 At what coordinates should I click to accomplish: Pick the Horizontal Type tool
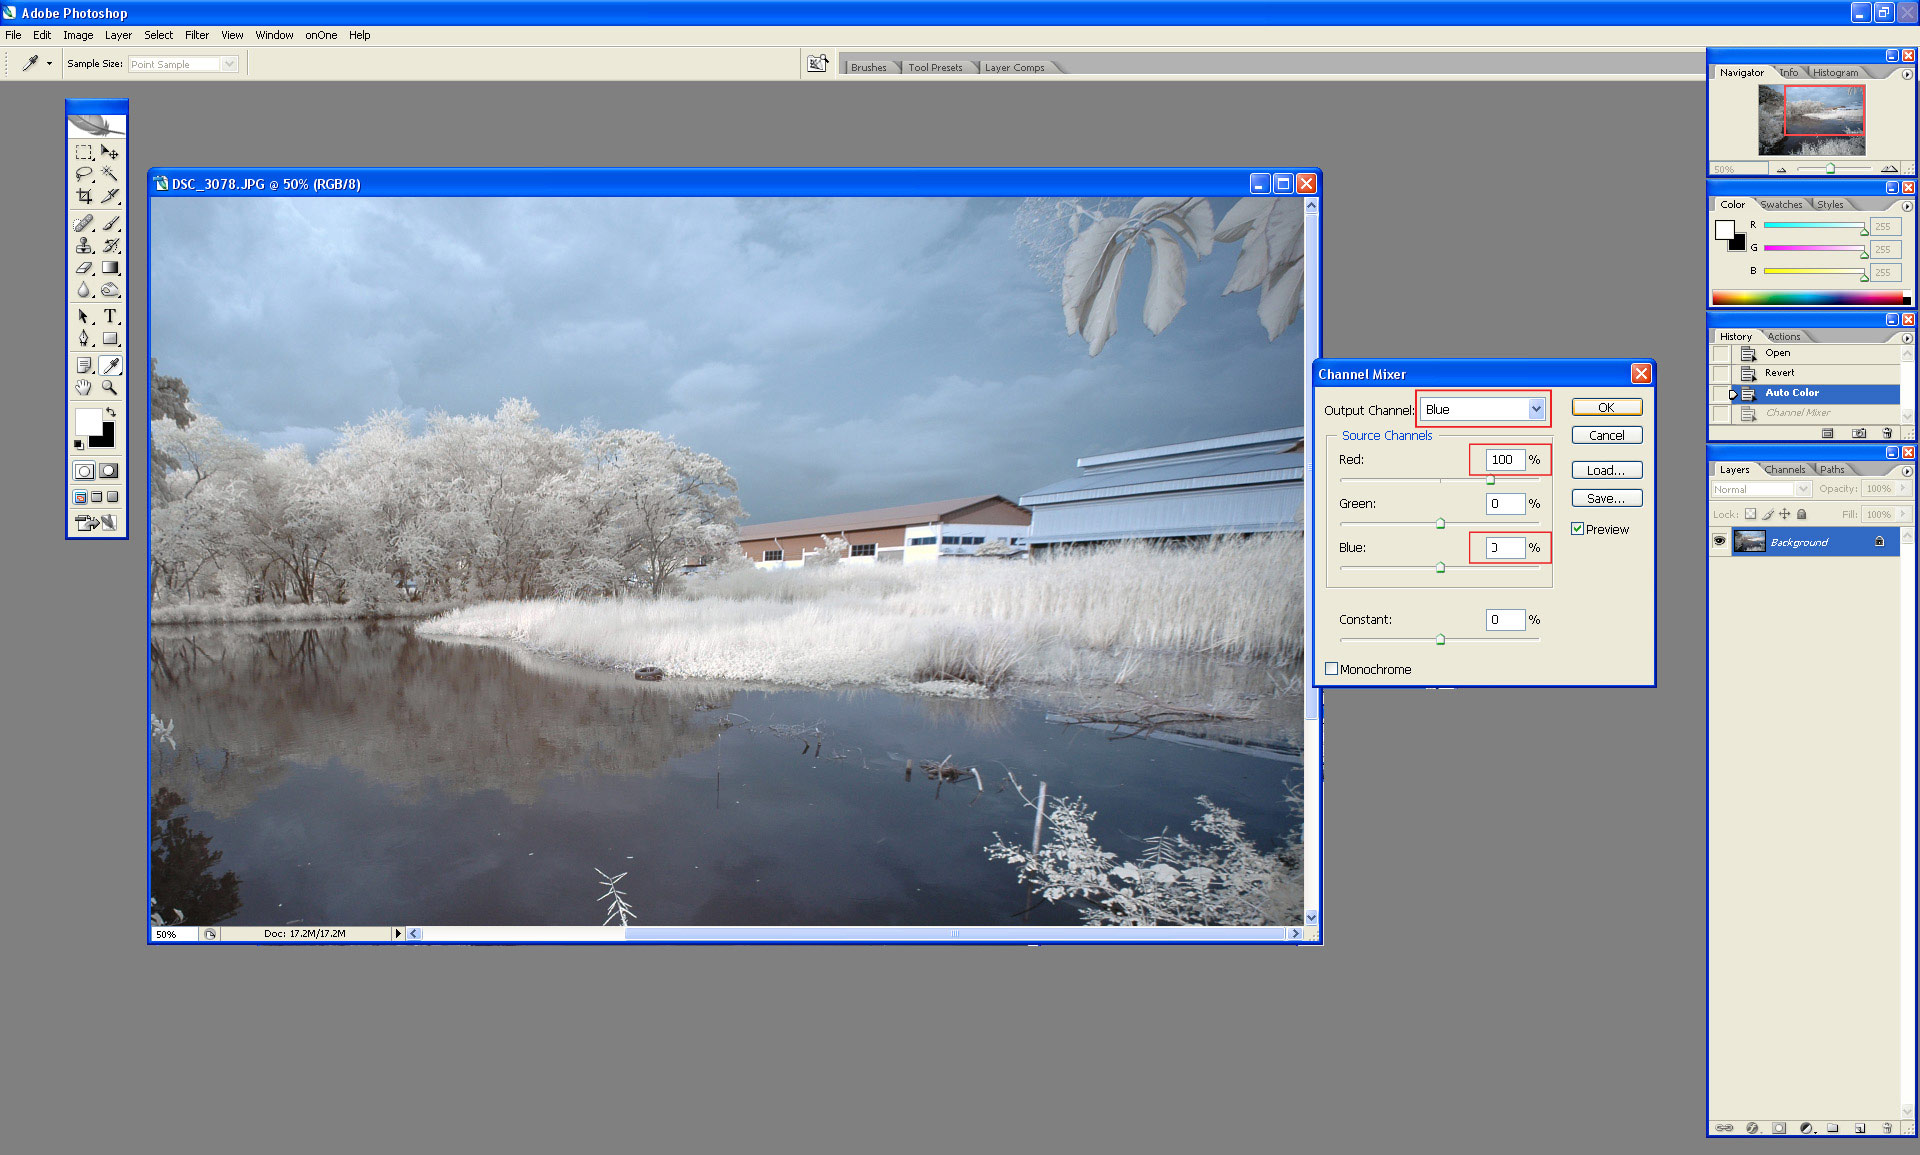point(110,316)
